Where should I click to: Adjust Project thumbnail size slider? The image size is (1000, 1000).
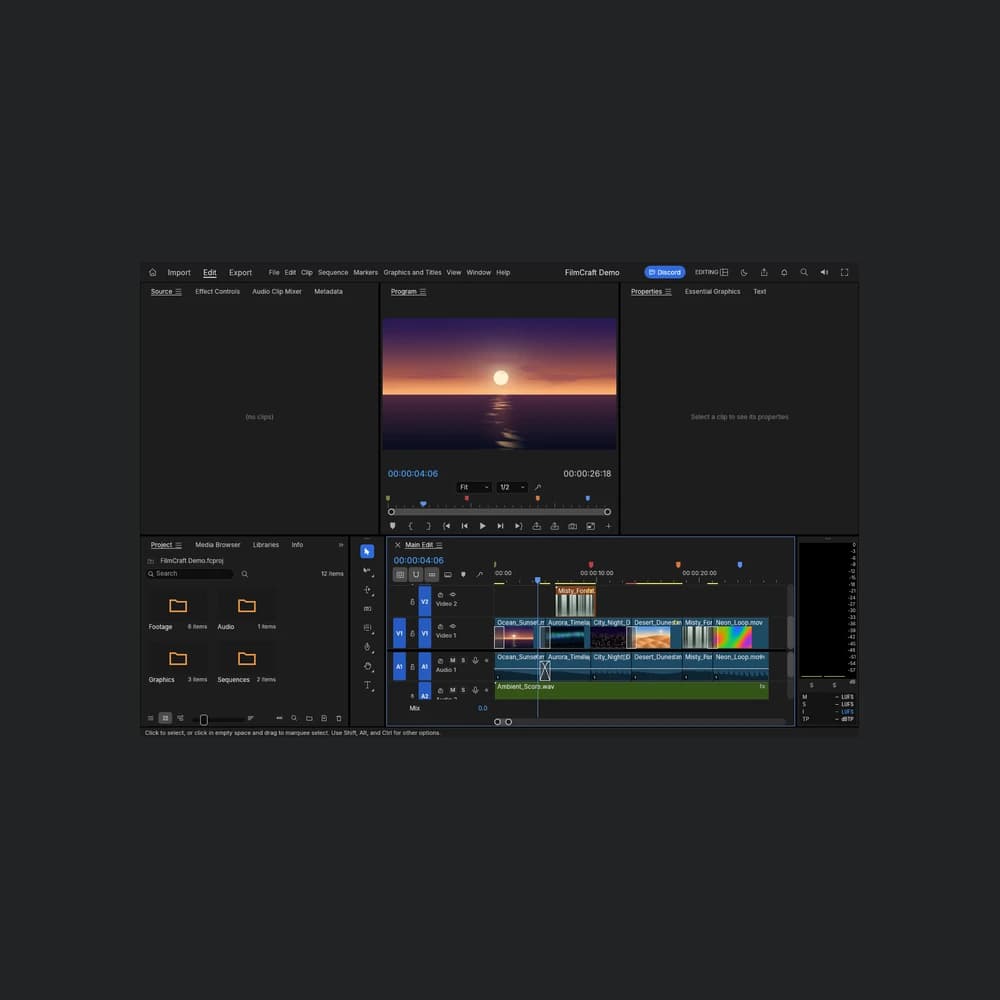(217, 719)
